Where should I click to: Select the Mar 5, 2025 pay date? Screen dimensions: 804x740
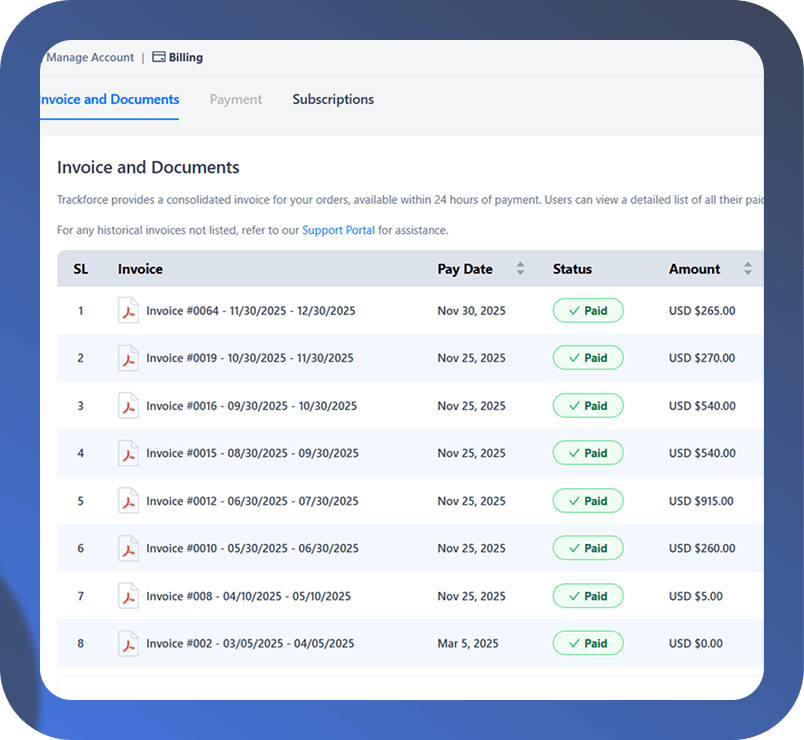pos(468,644)
